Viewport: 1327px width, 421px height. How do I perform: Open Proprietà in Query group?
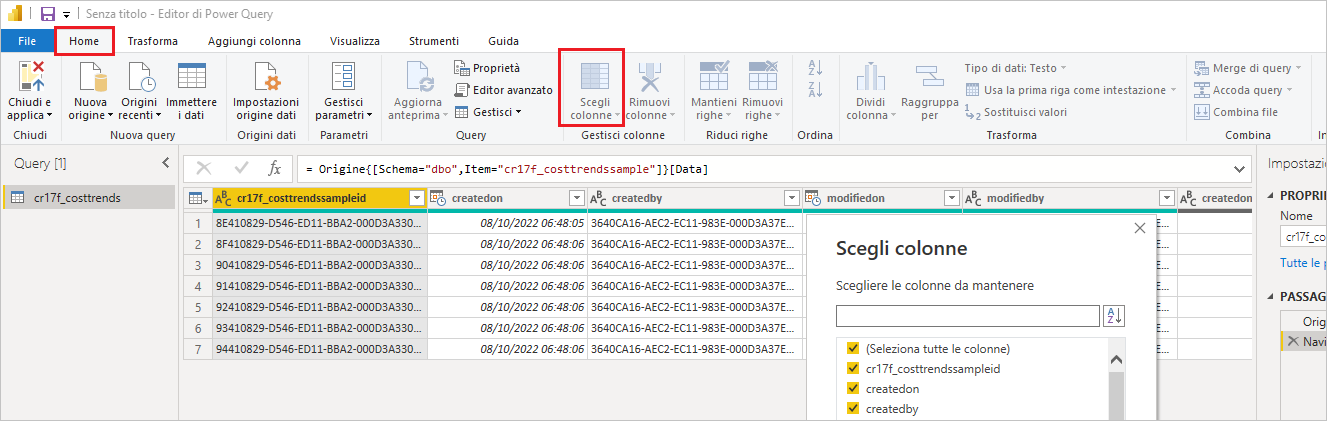click(x=487, y=68)
